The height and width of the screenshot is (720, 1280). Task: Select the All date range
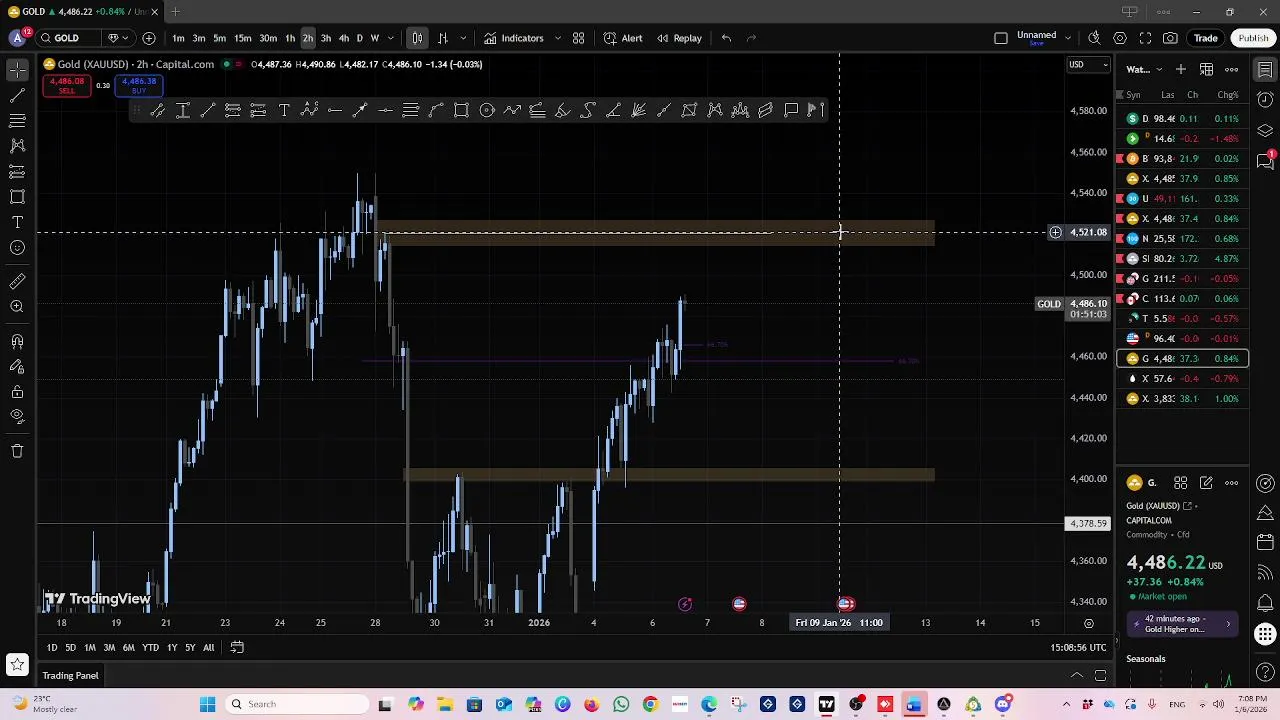click(208, 648)
